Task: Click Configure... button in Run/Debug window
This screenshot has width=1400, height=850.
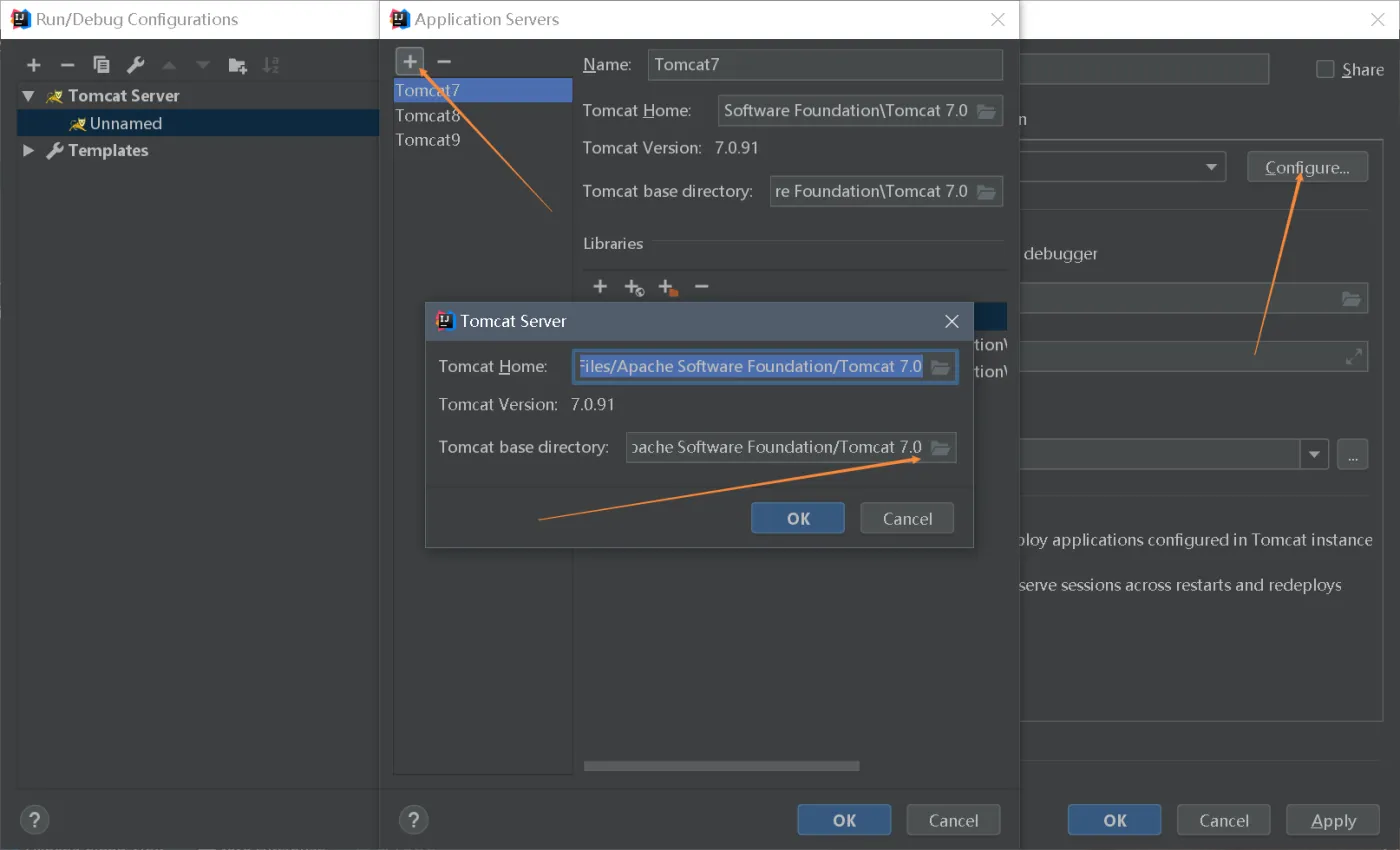Action: pos(1307,167)
